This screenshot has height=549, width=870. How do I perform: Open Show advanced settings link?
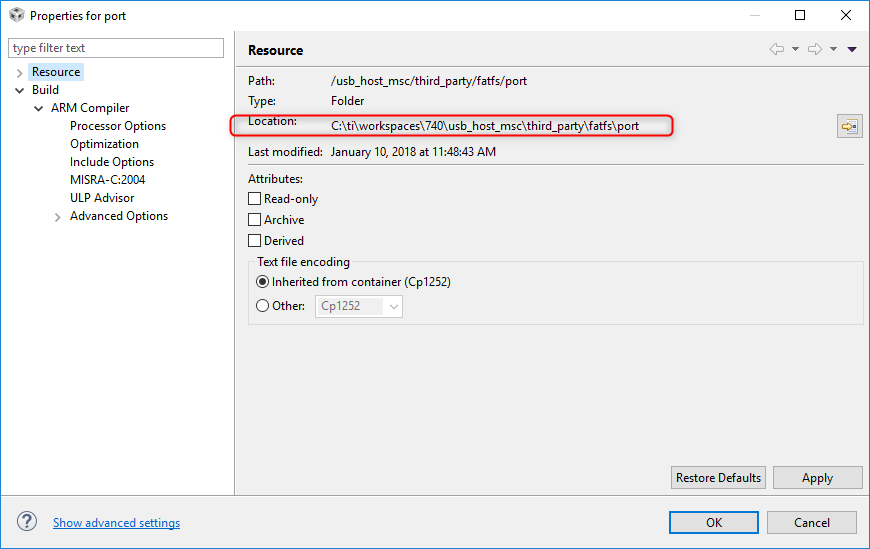click(116, 523)
